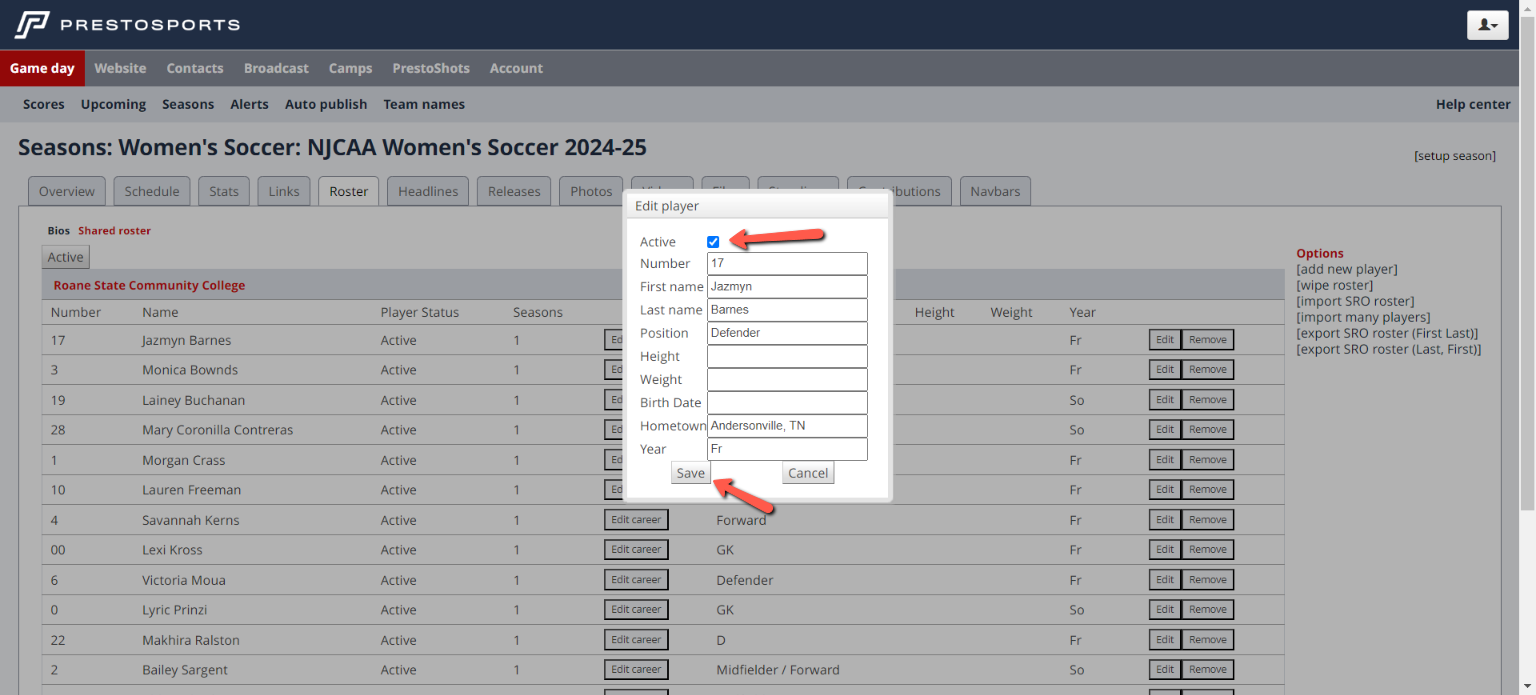Image resolution: width=1536 pixels, height=695 pixels.
Task: Click the Number input field
Action: coord(787,264)
